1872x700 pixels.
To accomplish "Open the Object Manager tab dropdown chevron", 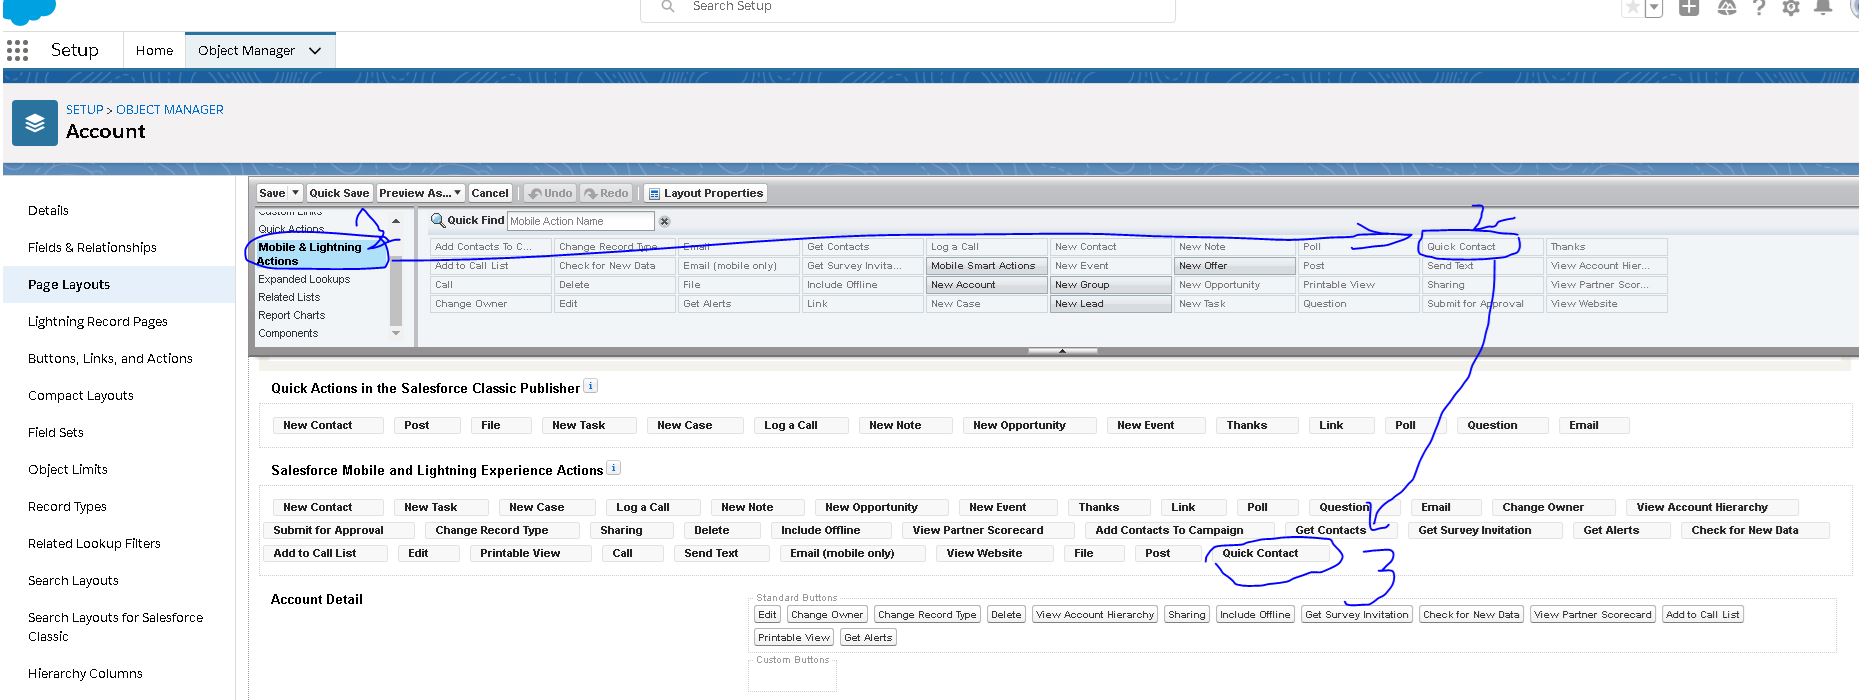I will [x=315, y=50].
